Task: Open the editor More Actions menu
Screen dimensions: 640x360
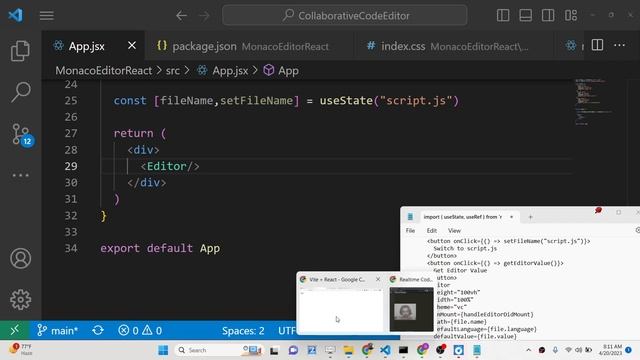Action: pos(620,45)
